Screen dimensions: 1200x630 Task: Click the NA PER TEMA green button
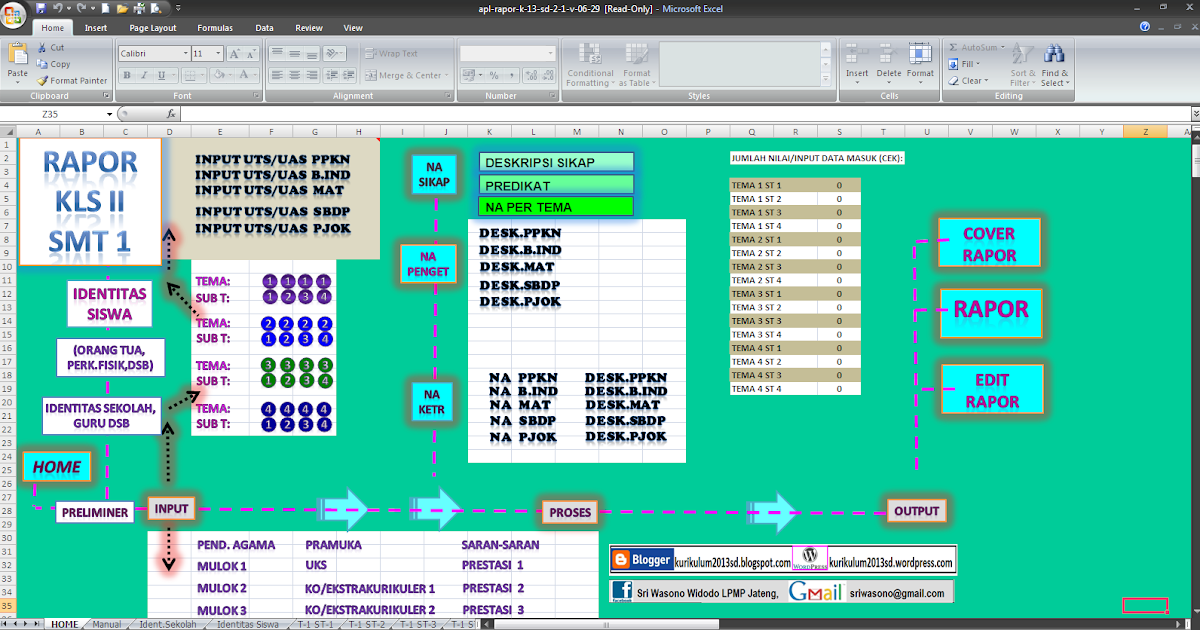click(556, 207)
